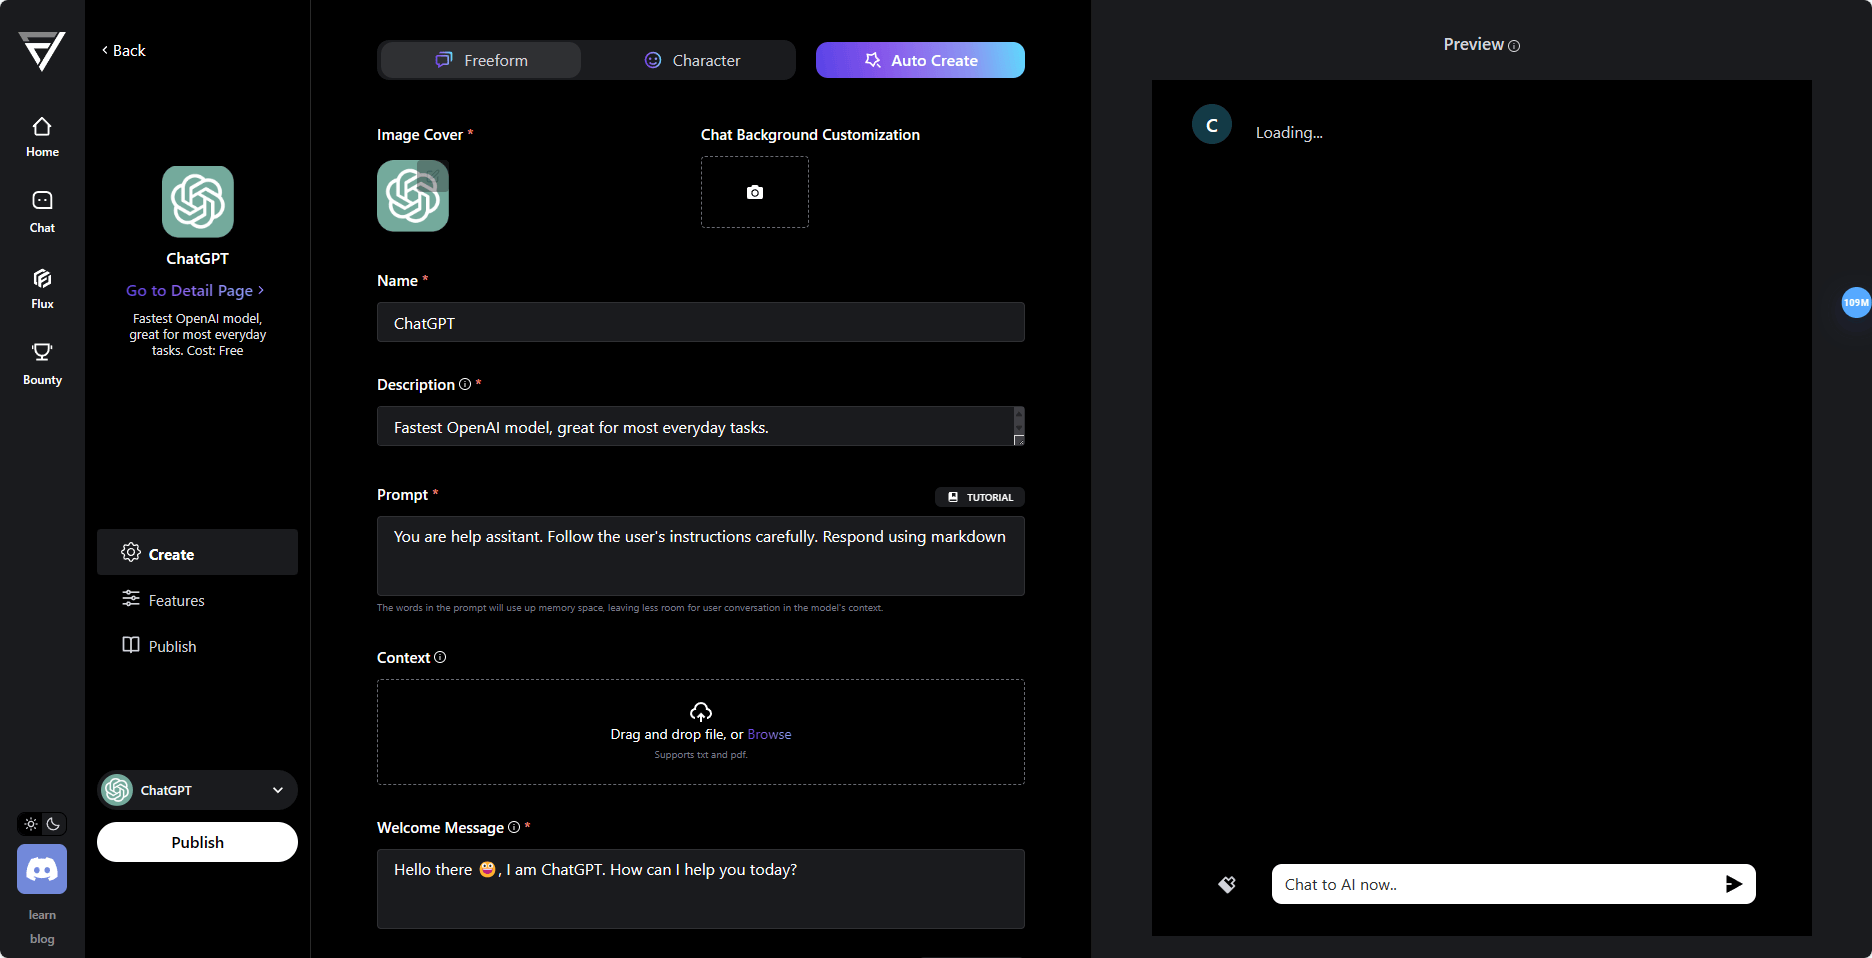The image size is (1872, 958).
Task: Switch to dark mode moon icon
Action: point(54,824)
